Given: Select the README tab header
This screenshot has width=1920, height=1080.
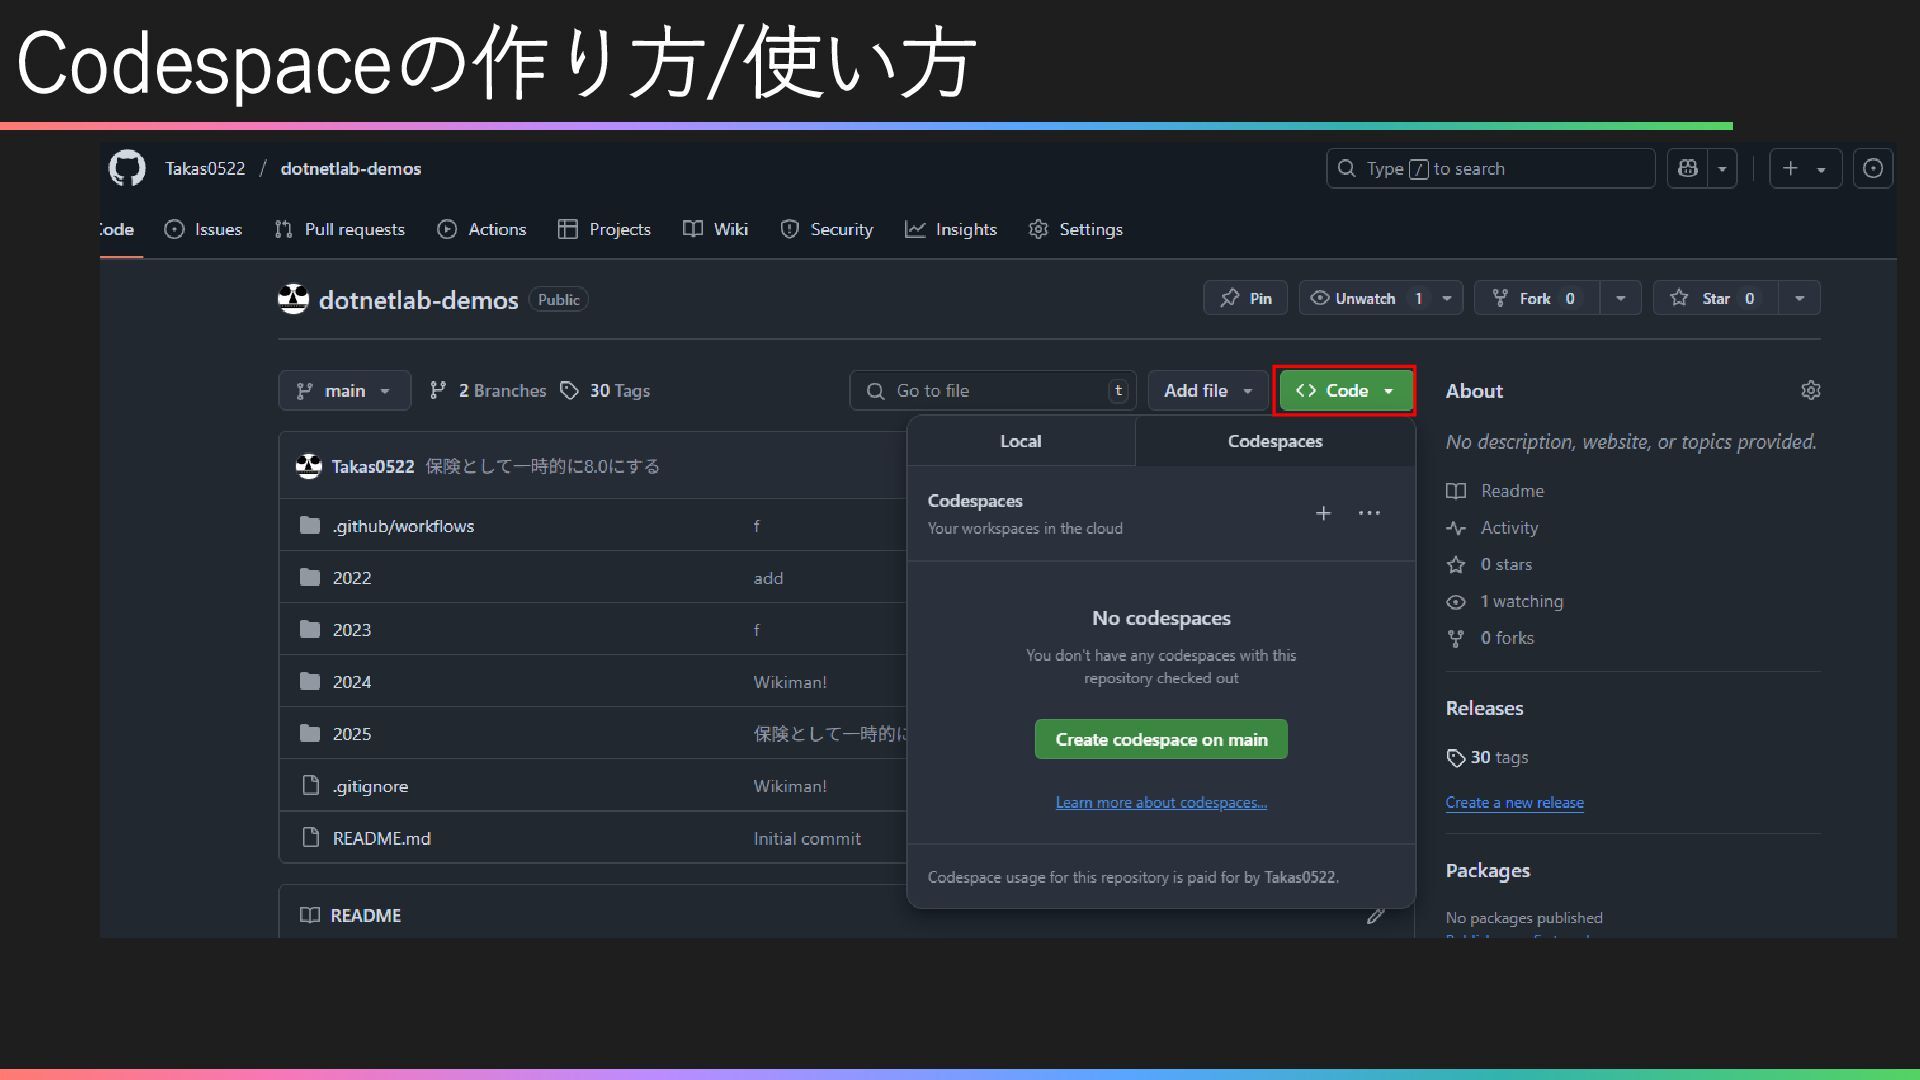Looking at the screenshot, I should click(351, 915).
